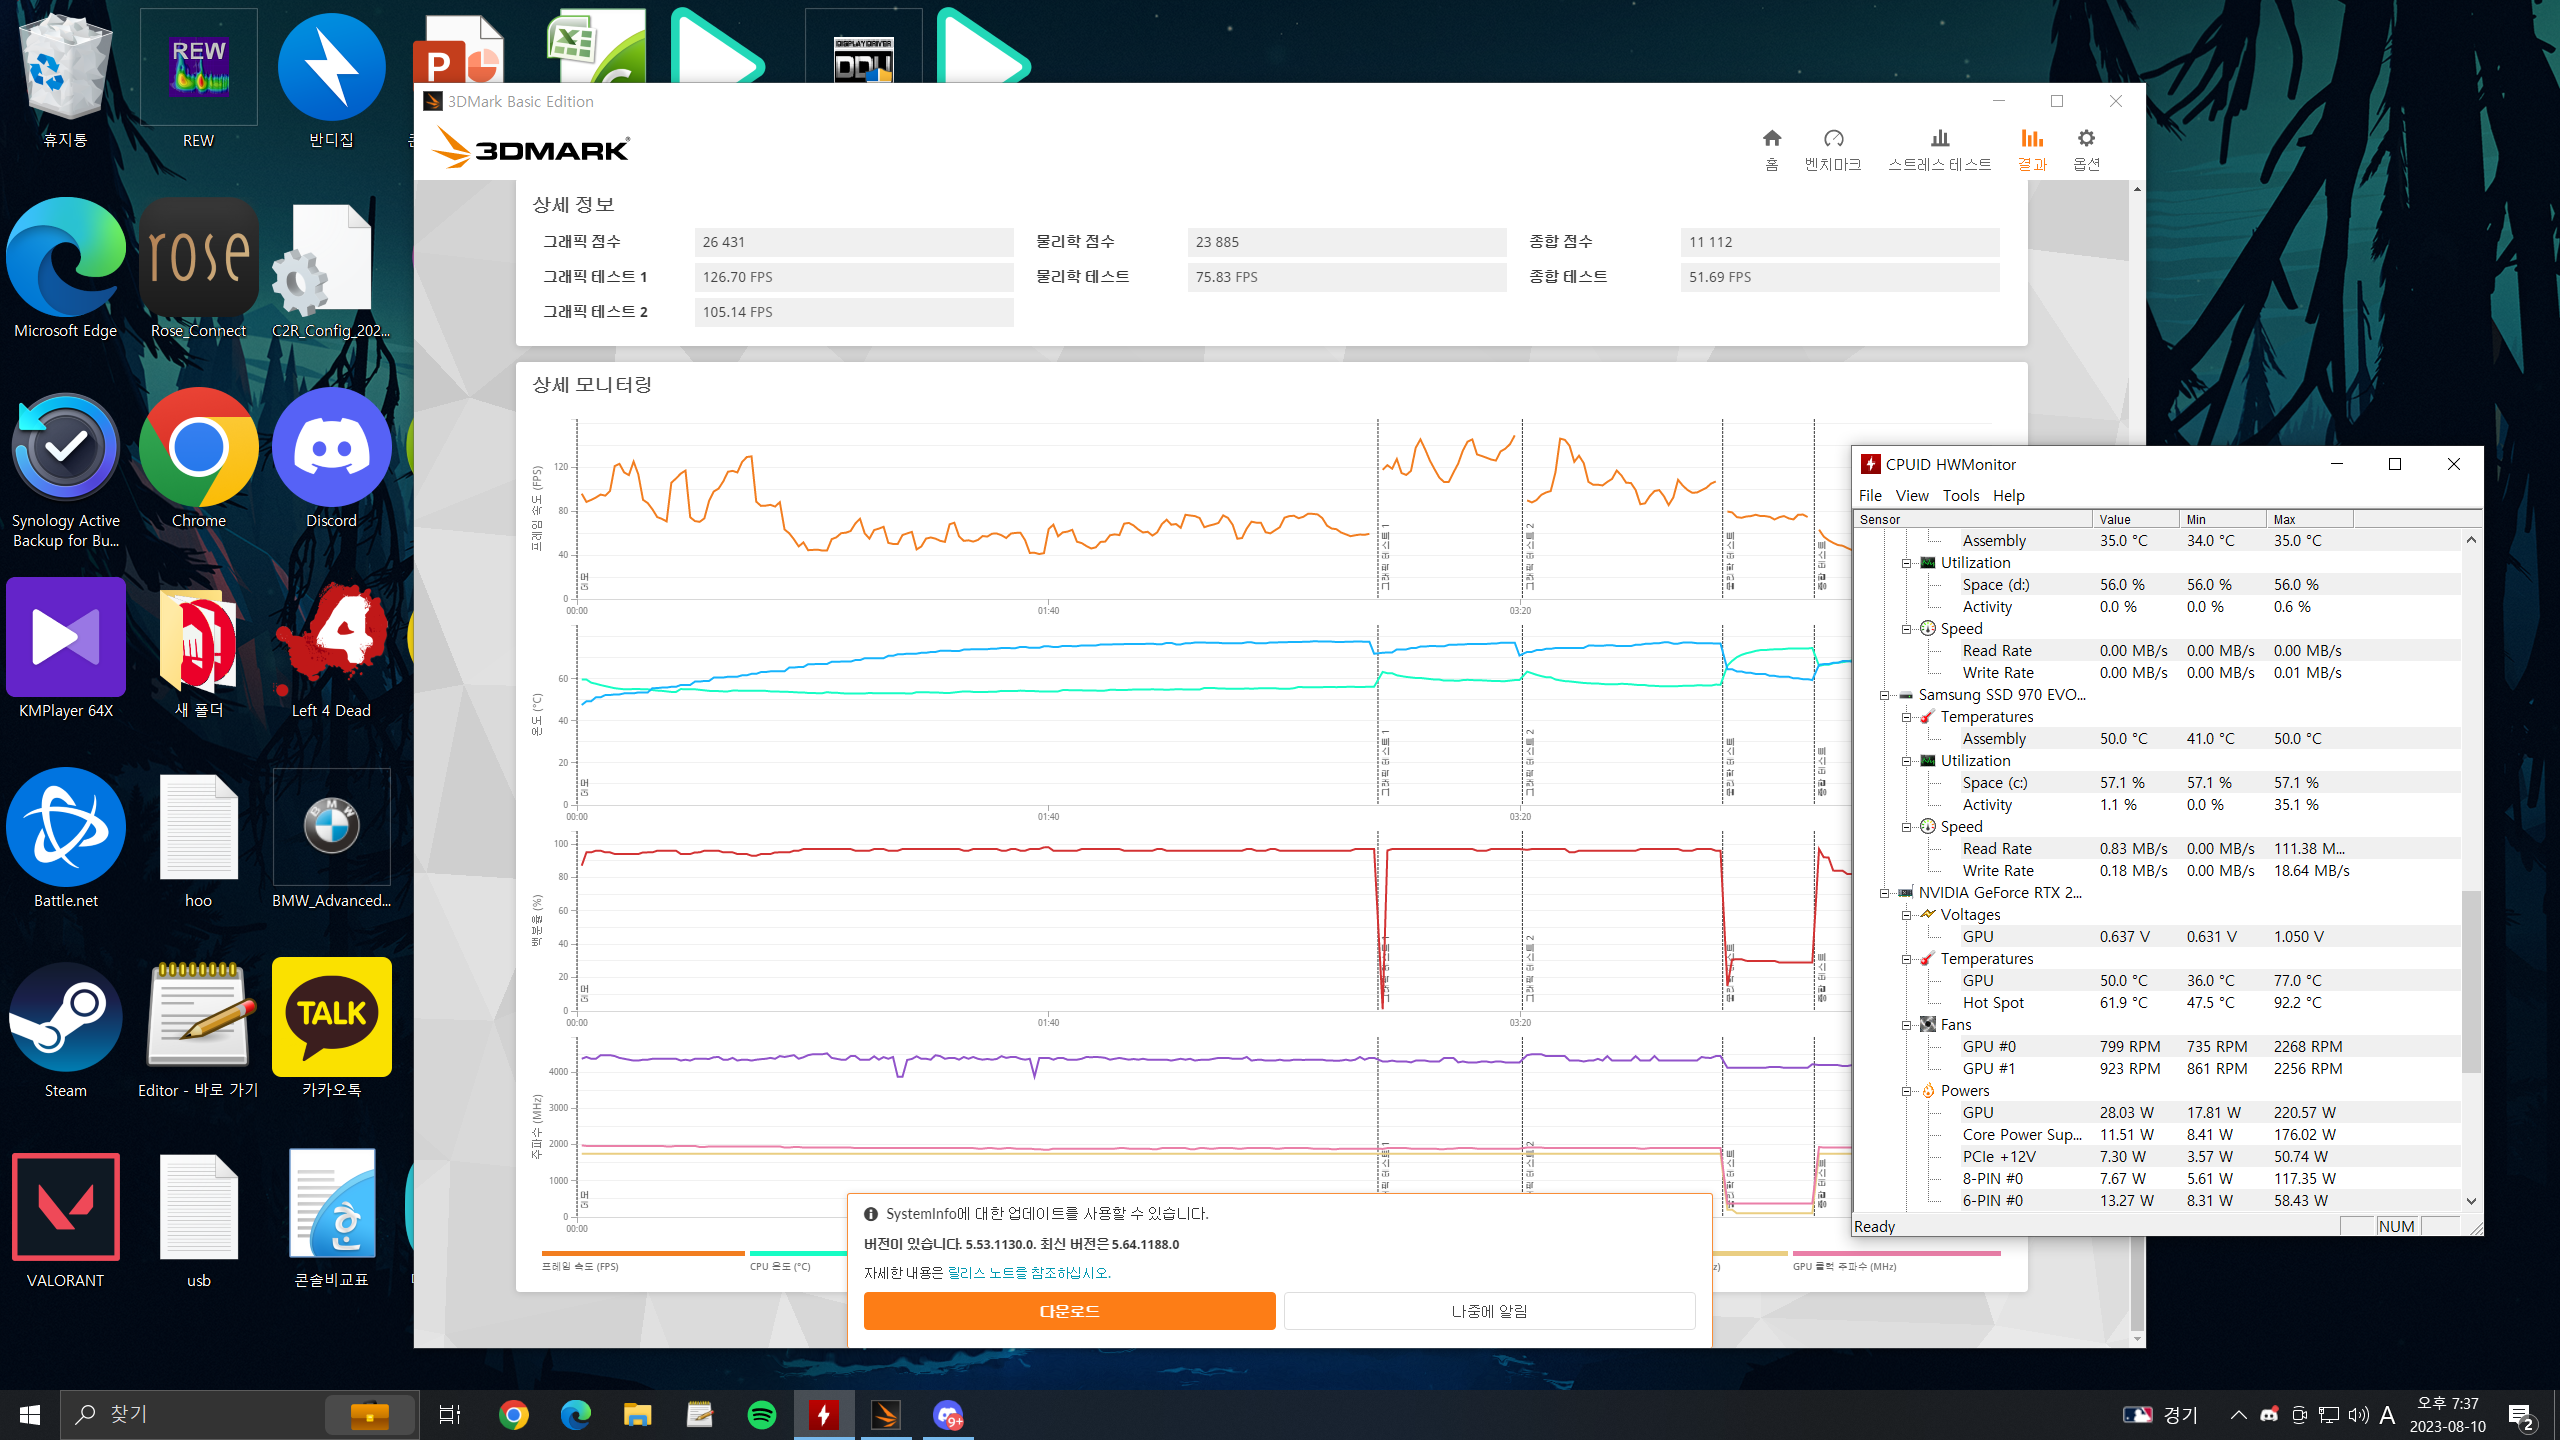The image size is (2560, 1440).
Task: Open Rose_Connect desktop icon
Action: pyautogui.click(x=198, y=270)
